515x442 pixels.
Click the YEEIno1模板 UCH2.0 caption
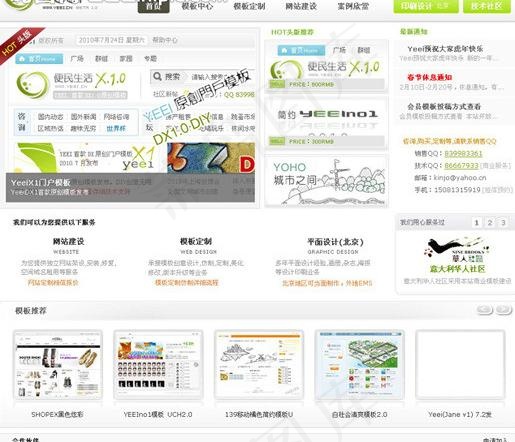158,415
